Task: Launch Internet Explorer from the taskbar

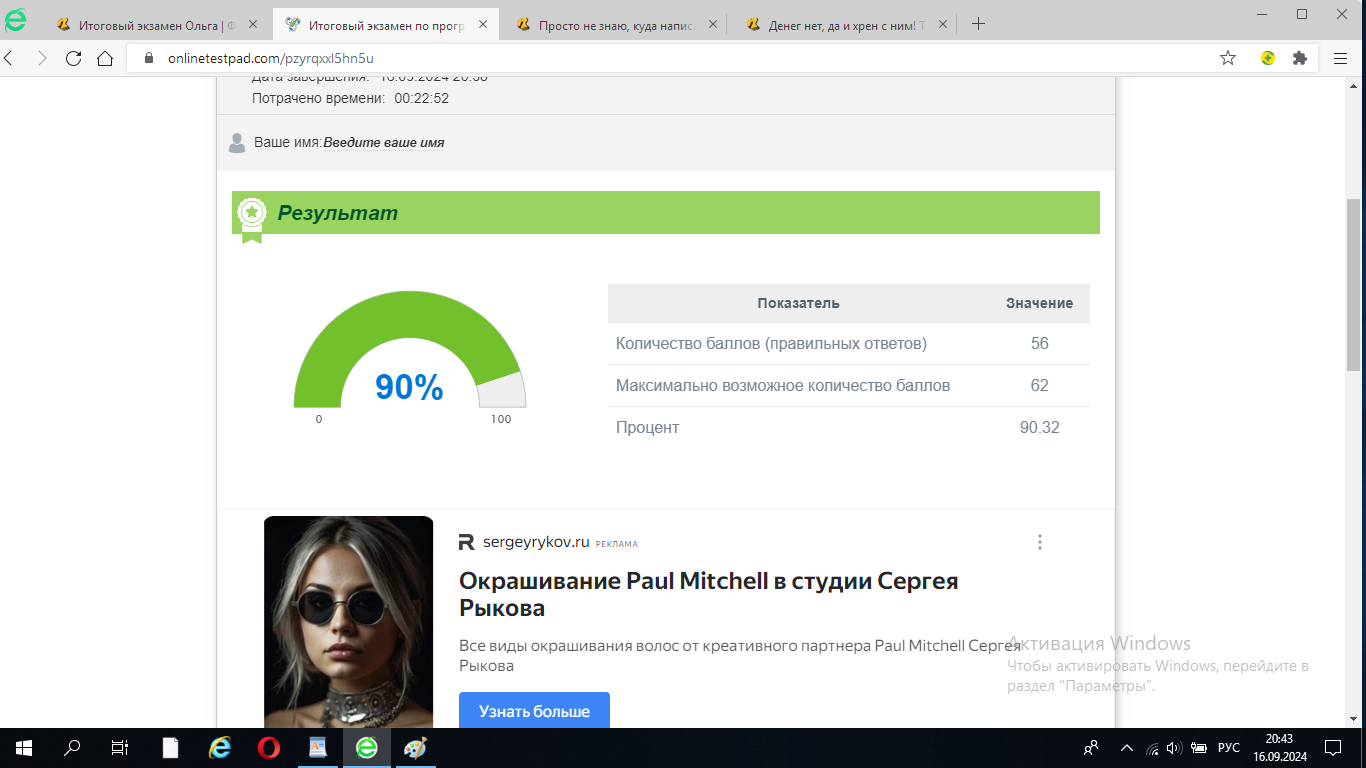Action: 220,748
